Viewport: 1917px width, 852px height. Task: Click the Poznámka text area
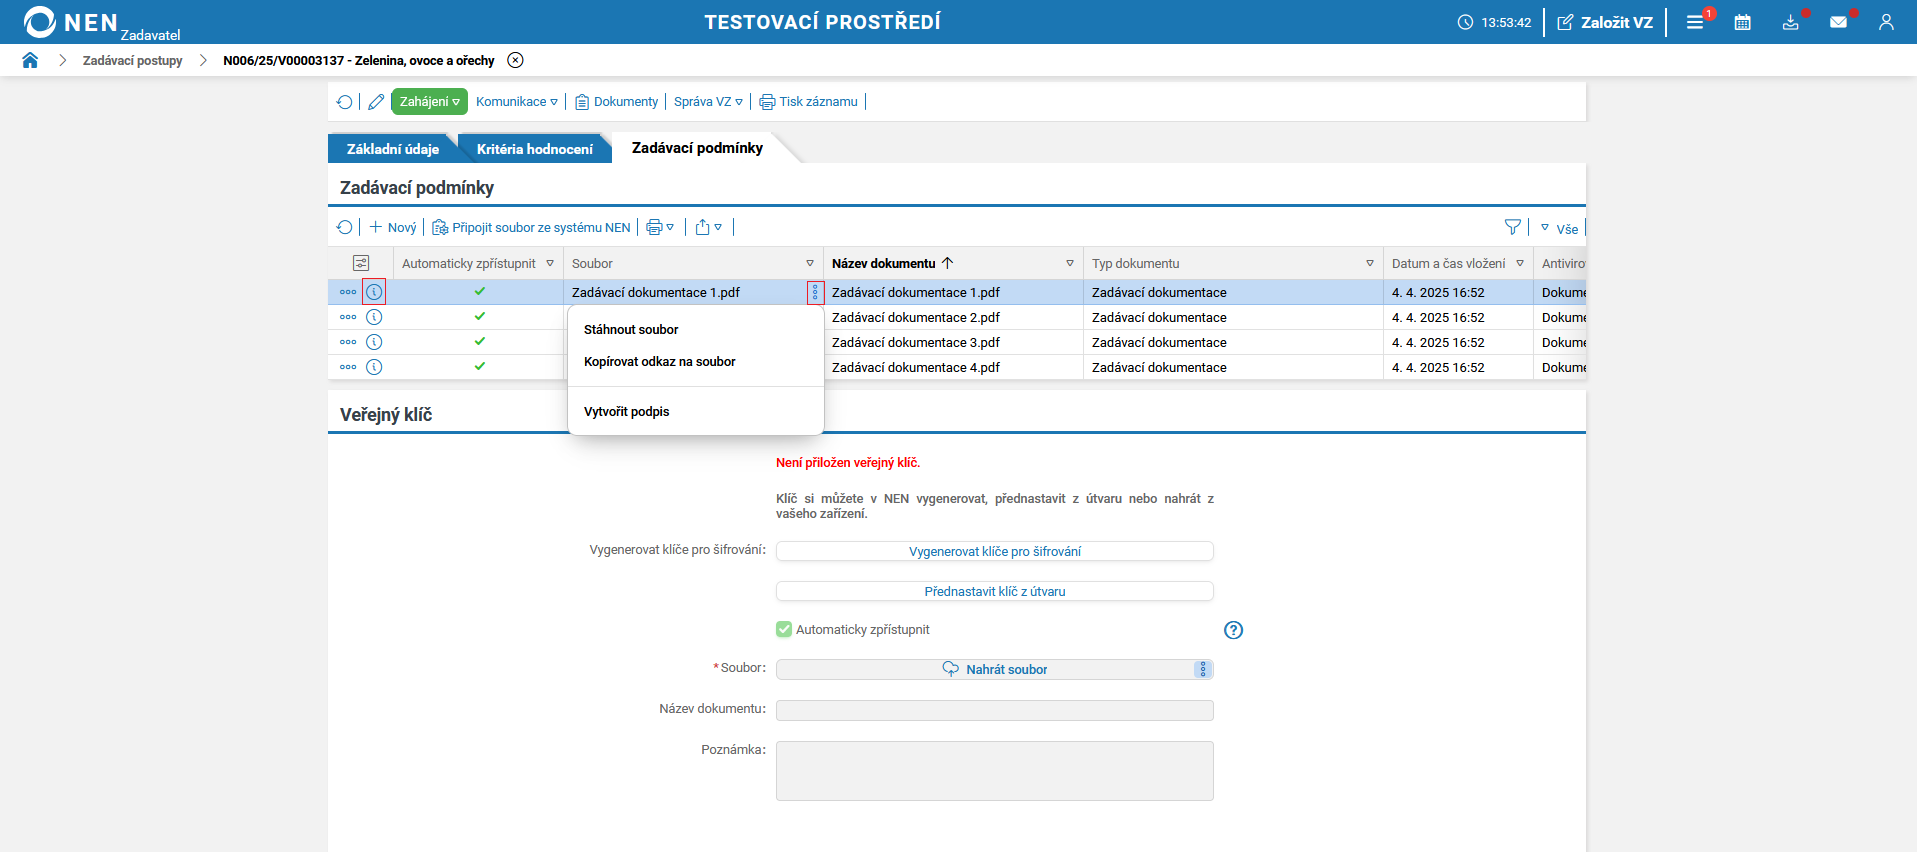tap(994, 770)
